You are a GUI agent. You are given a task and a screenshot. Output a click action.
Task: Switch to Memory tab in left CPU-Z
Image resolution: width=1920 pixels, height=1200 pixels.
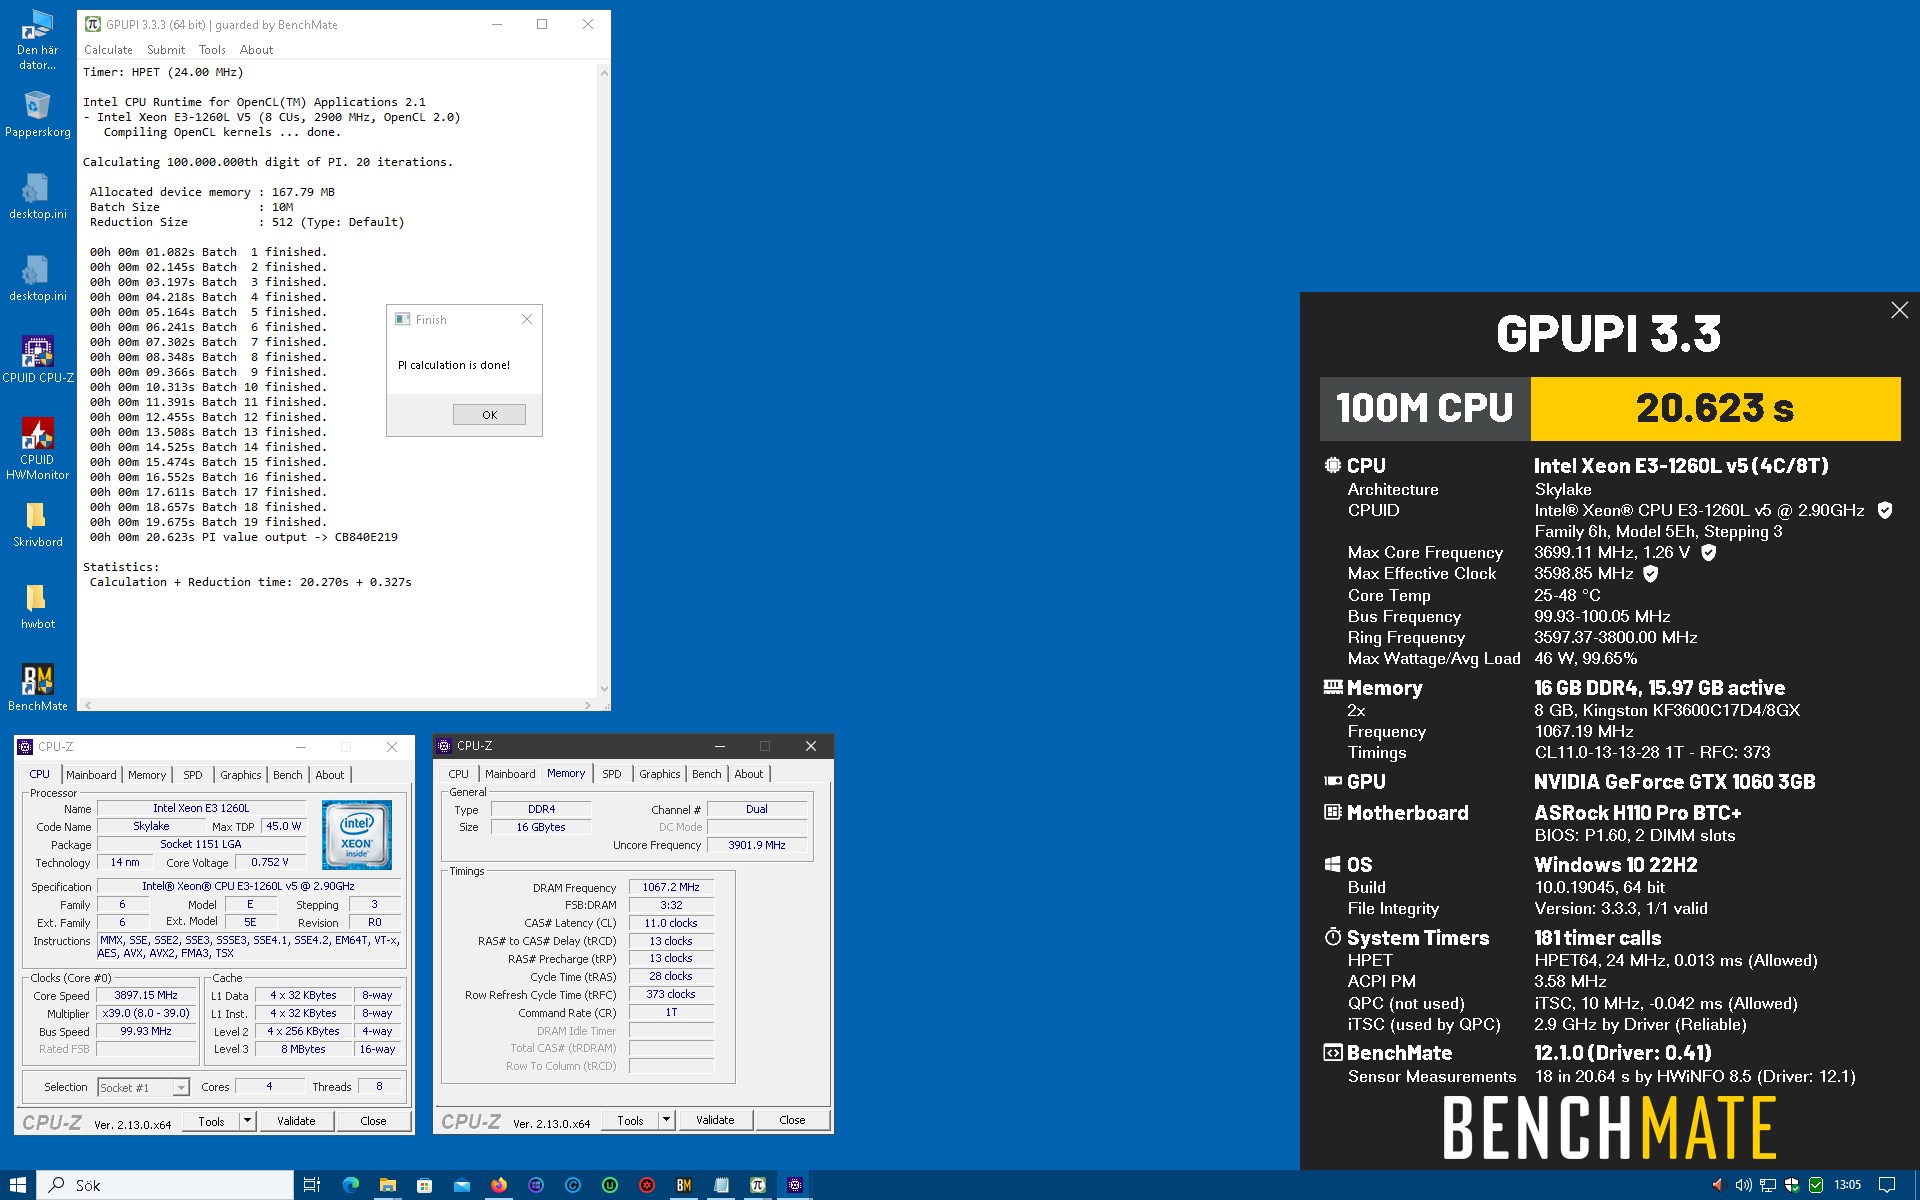click(x=147, y=775)
